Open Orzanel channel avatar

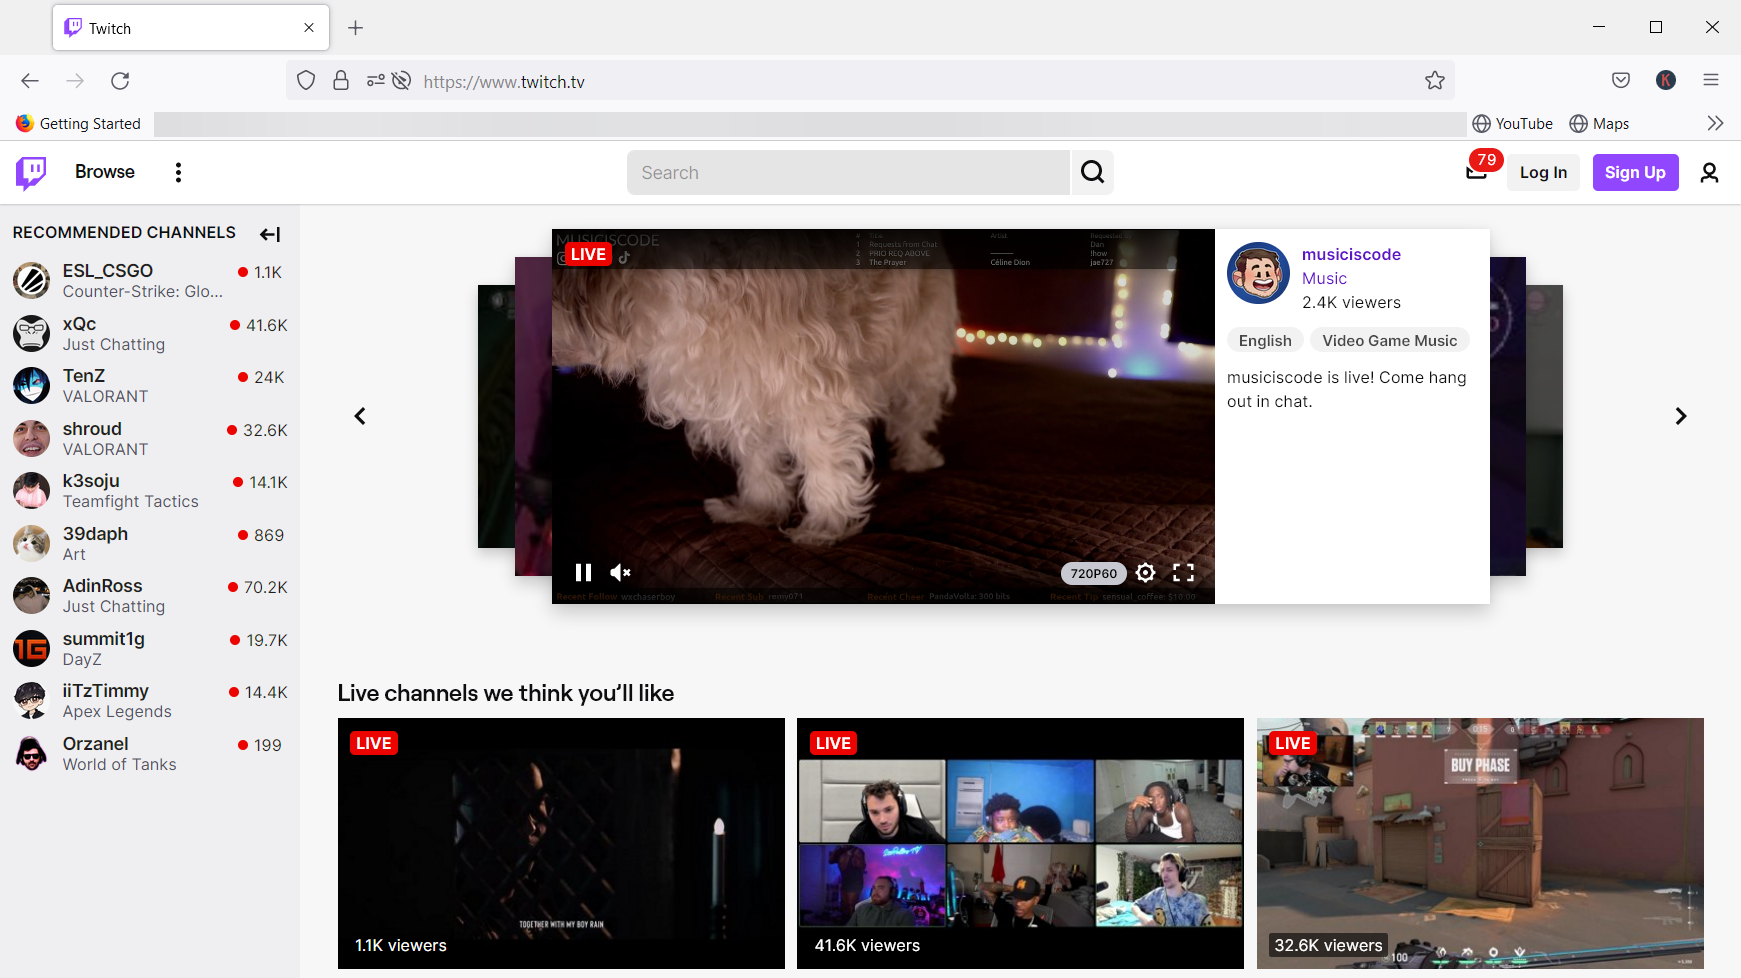pyautogui.click(x=31, y=753)
